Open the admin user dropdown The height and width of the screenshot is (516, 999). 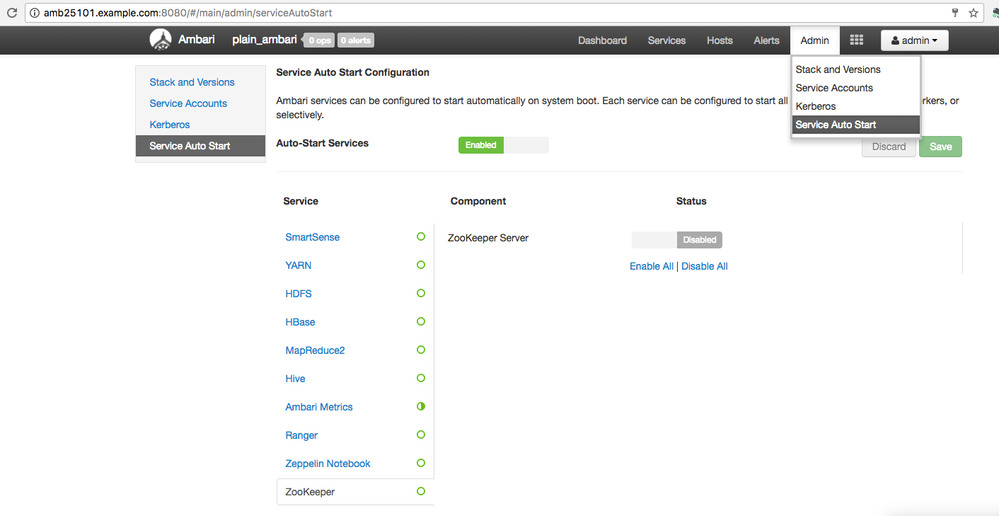click(914, 40)
